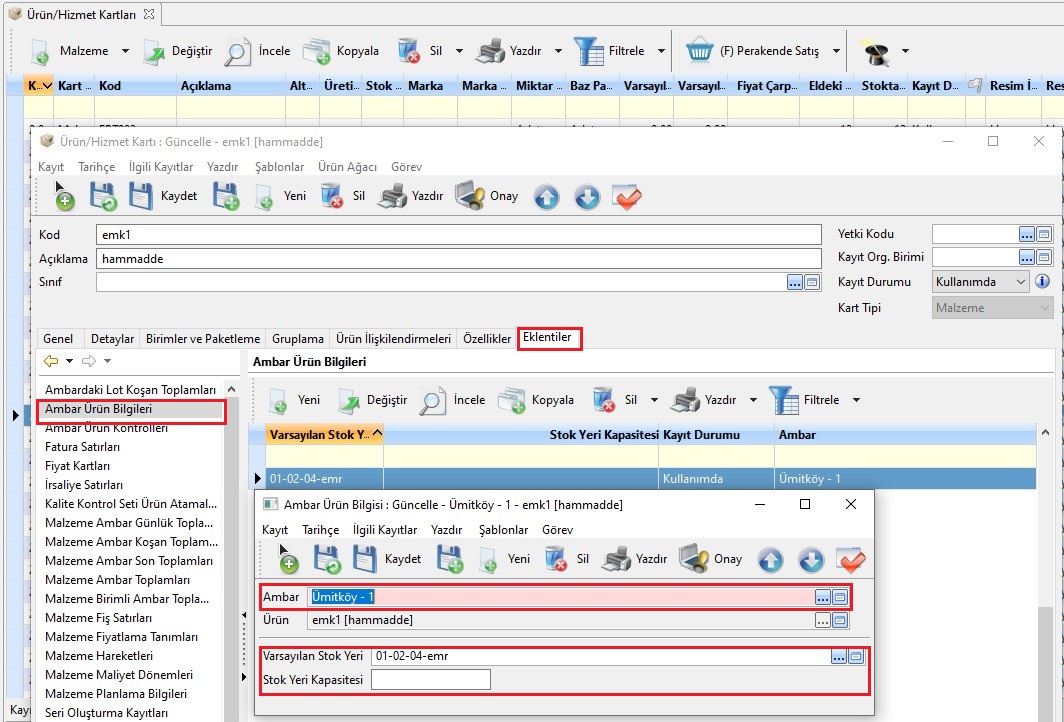
Task: Expand the Sil dropdown arrow in the Ürün/Hizmet Kartları toolbar
Action: coord(459,52)
